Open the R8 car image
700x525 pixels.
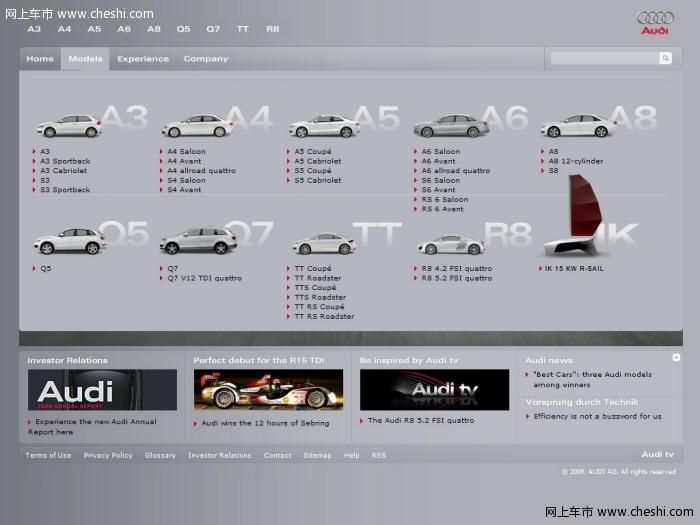(451, 245)
